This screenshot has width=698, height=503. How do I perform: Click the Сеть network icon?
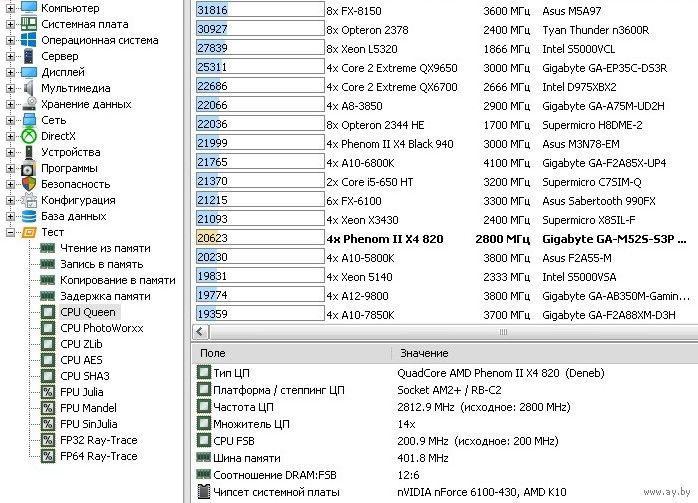click(x=29, y=120)
